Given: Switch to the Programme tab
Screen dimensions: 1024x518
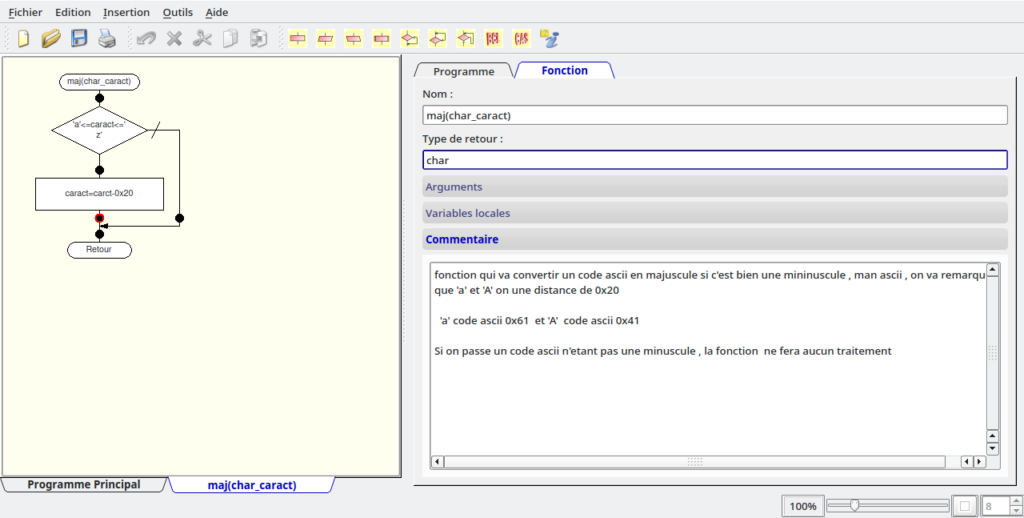Looking at the screenshot, I should [463, 71].
